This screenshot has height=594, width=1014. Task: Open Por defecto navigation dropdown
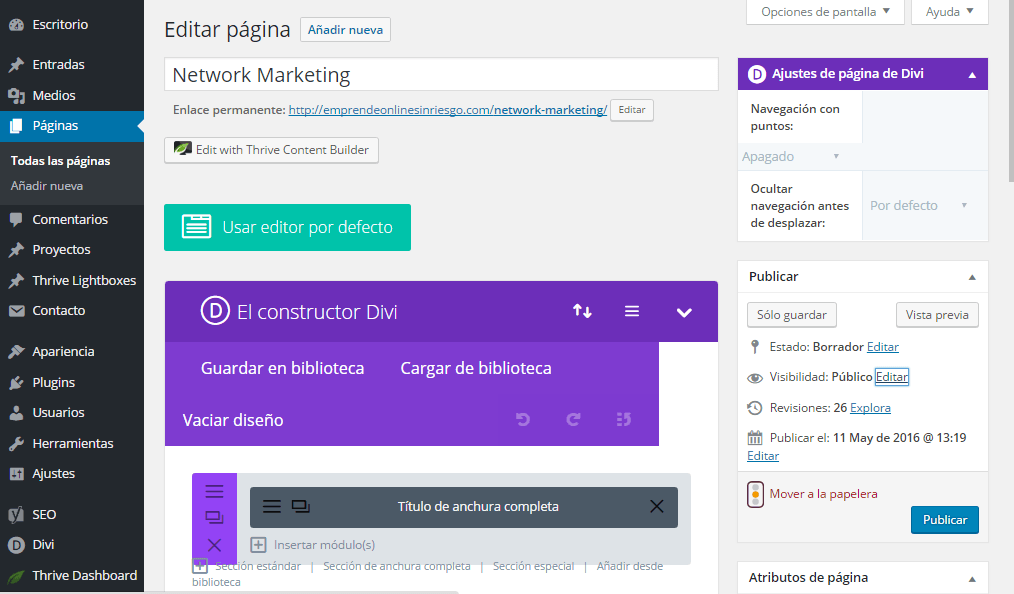(x=918, y=206)
